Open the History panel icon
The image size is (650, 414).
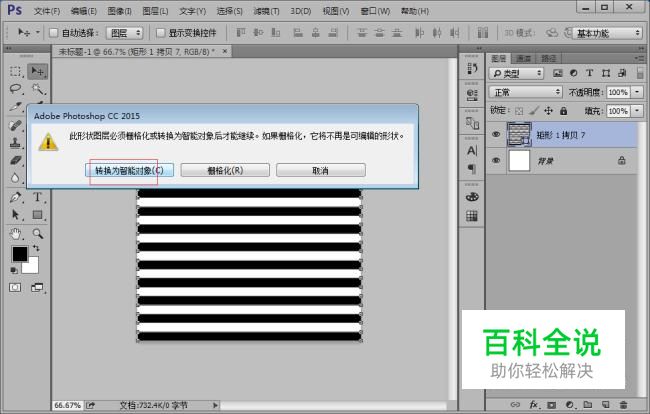pyautogui.click(x=472, y=68)
